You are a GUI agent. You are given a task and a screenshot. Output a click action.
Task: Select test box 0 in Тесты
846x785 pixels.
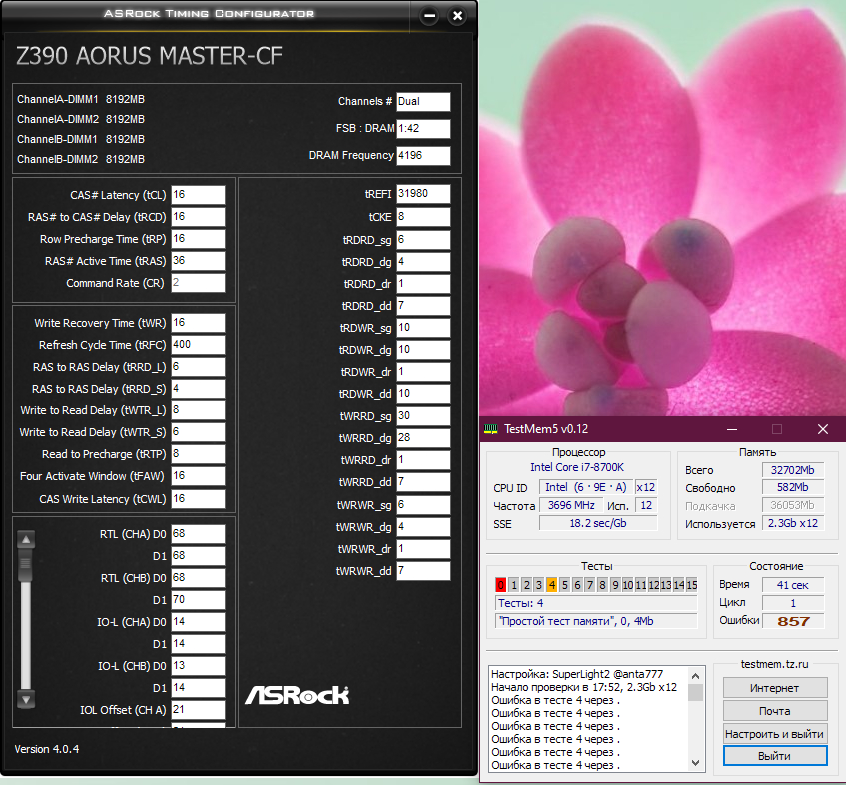(x=500, y=585)
